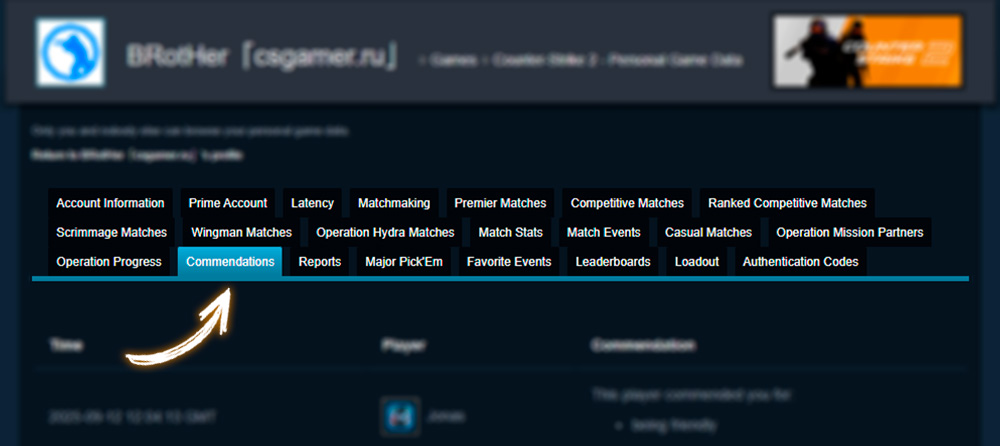
Task: Click the blue profile avatar image
Action: click(x=70, y=52)
